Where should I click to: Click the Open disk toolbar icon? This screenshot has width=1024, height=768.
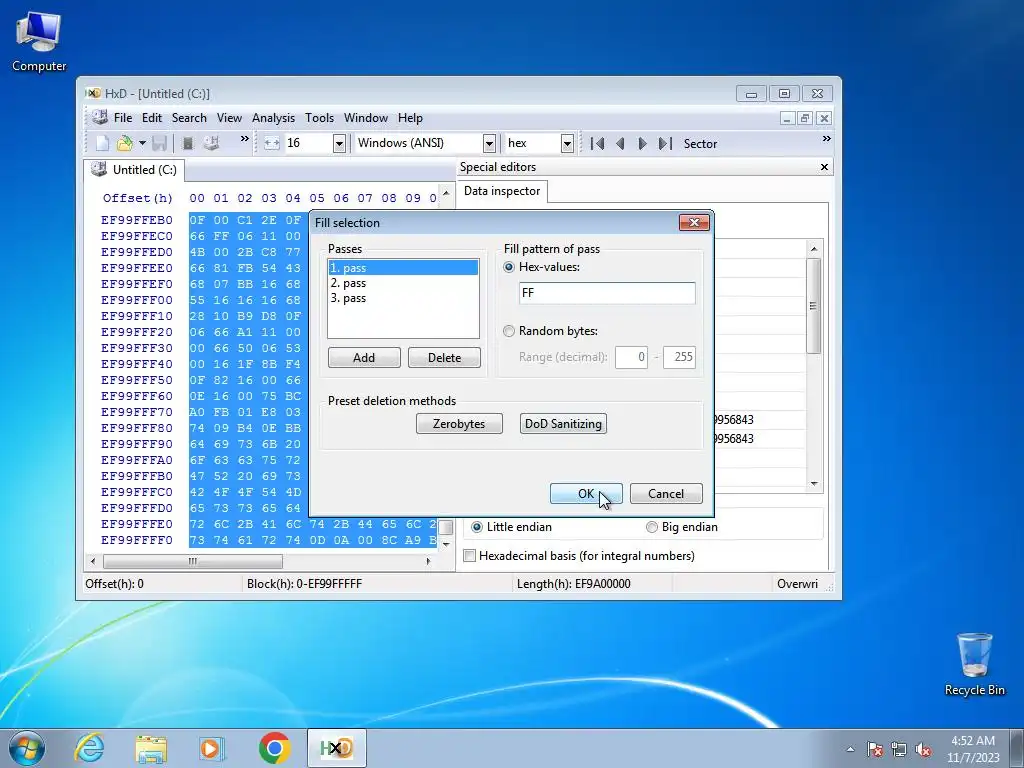coord(211,143)
